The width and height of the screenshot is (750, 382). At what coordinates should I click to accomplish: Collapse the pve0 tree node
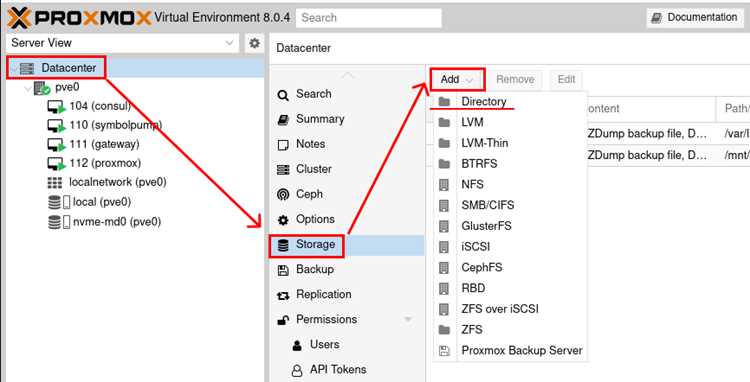(x=28, y=88)
